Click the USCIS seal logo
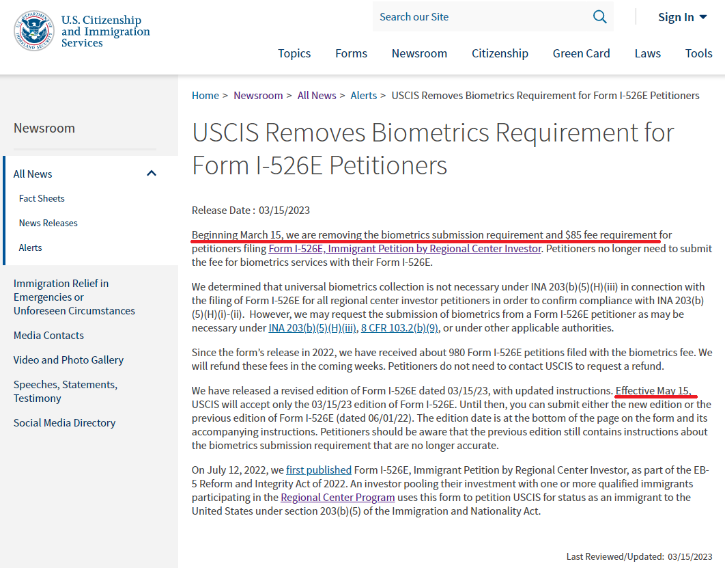The image size is (725, 568). click(x=34, y=31)
